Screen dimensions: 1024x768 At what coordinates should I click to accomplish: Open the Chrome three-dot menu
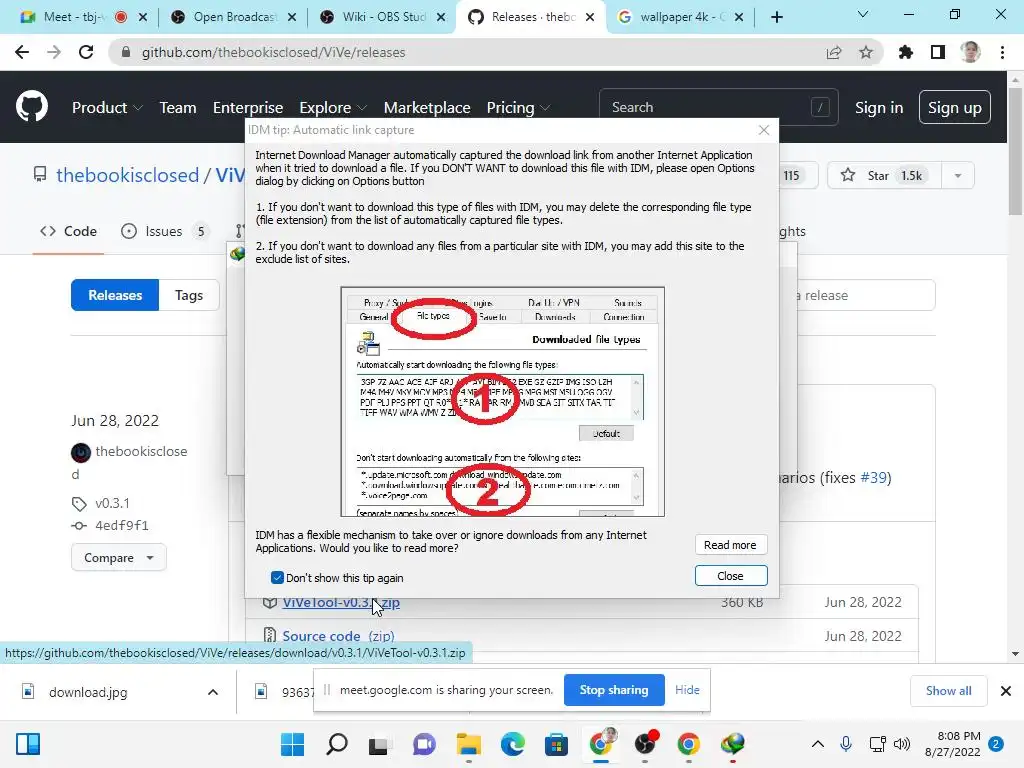[1002, 52]
